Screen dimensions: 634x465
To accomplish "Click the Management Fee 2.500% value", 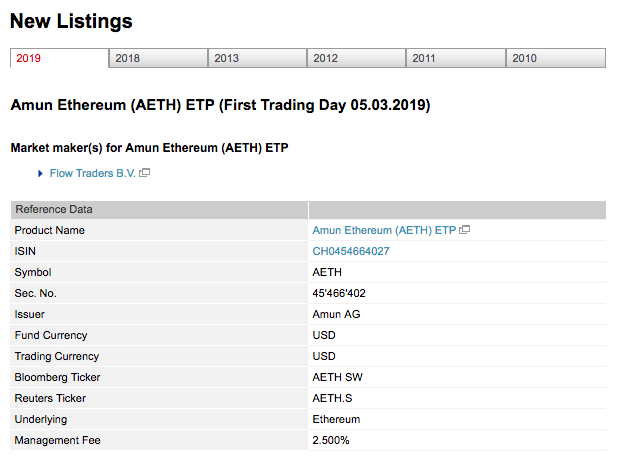I will [x=331, y=440].
